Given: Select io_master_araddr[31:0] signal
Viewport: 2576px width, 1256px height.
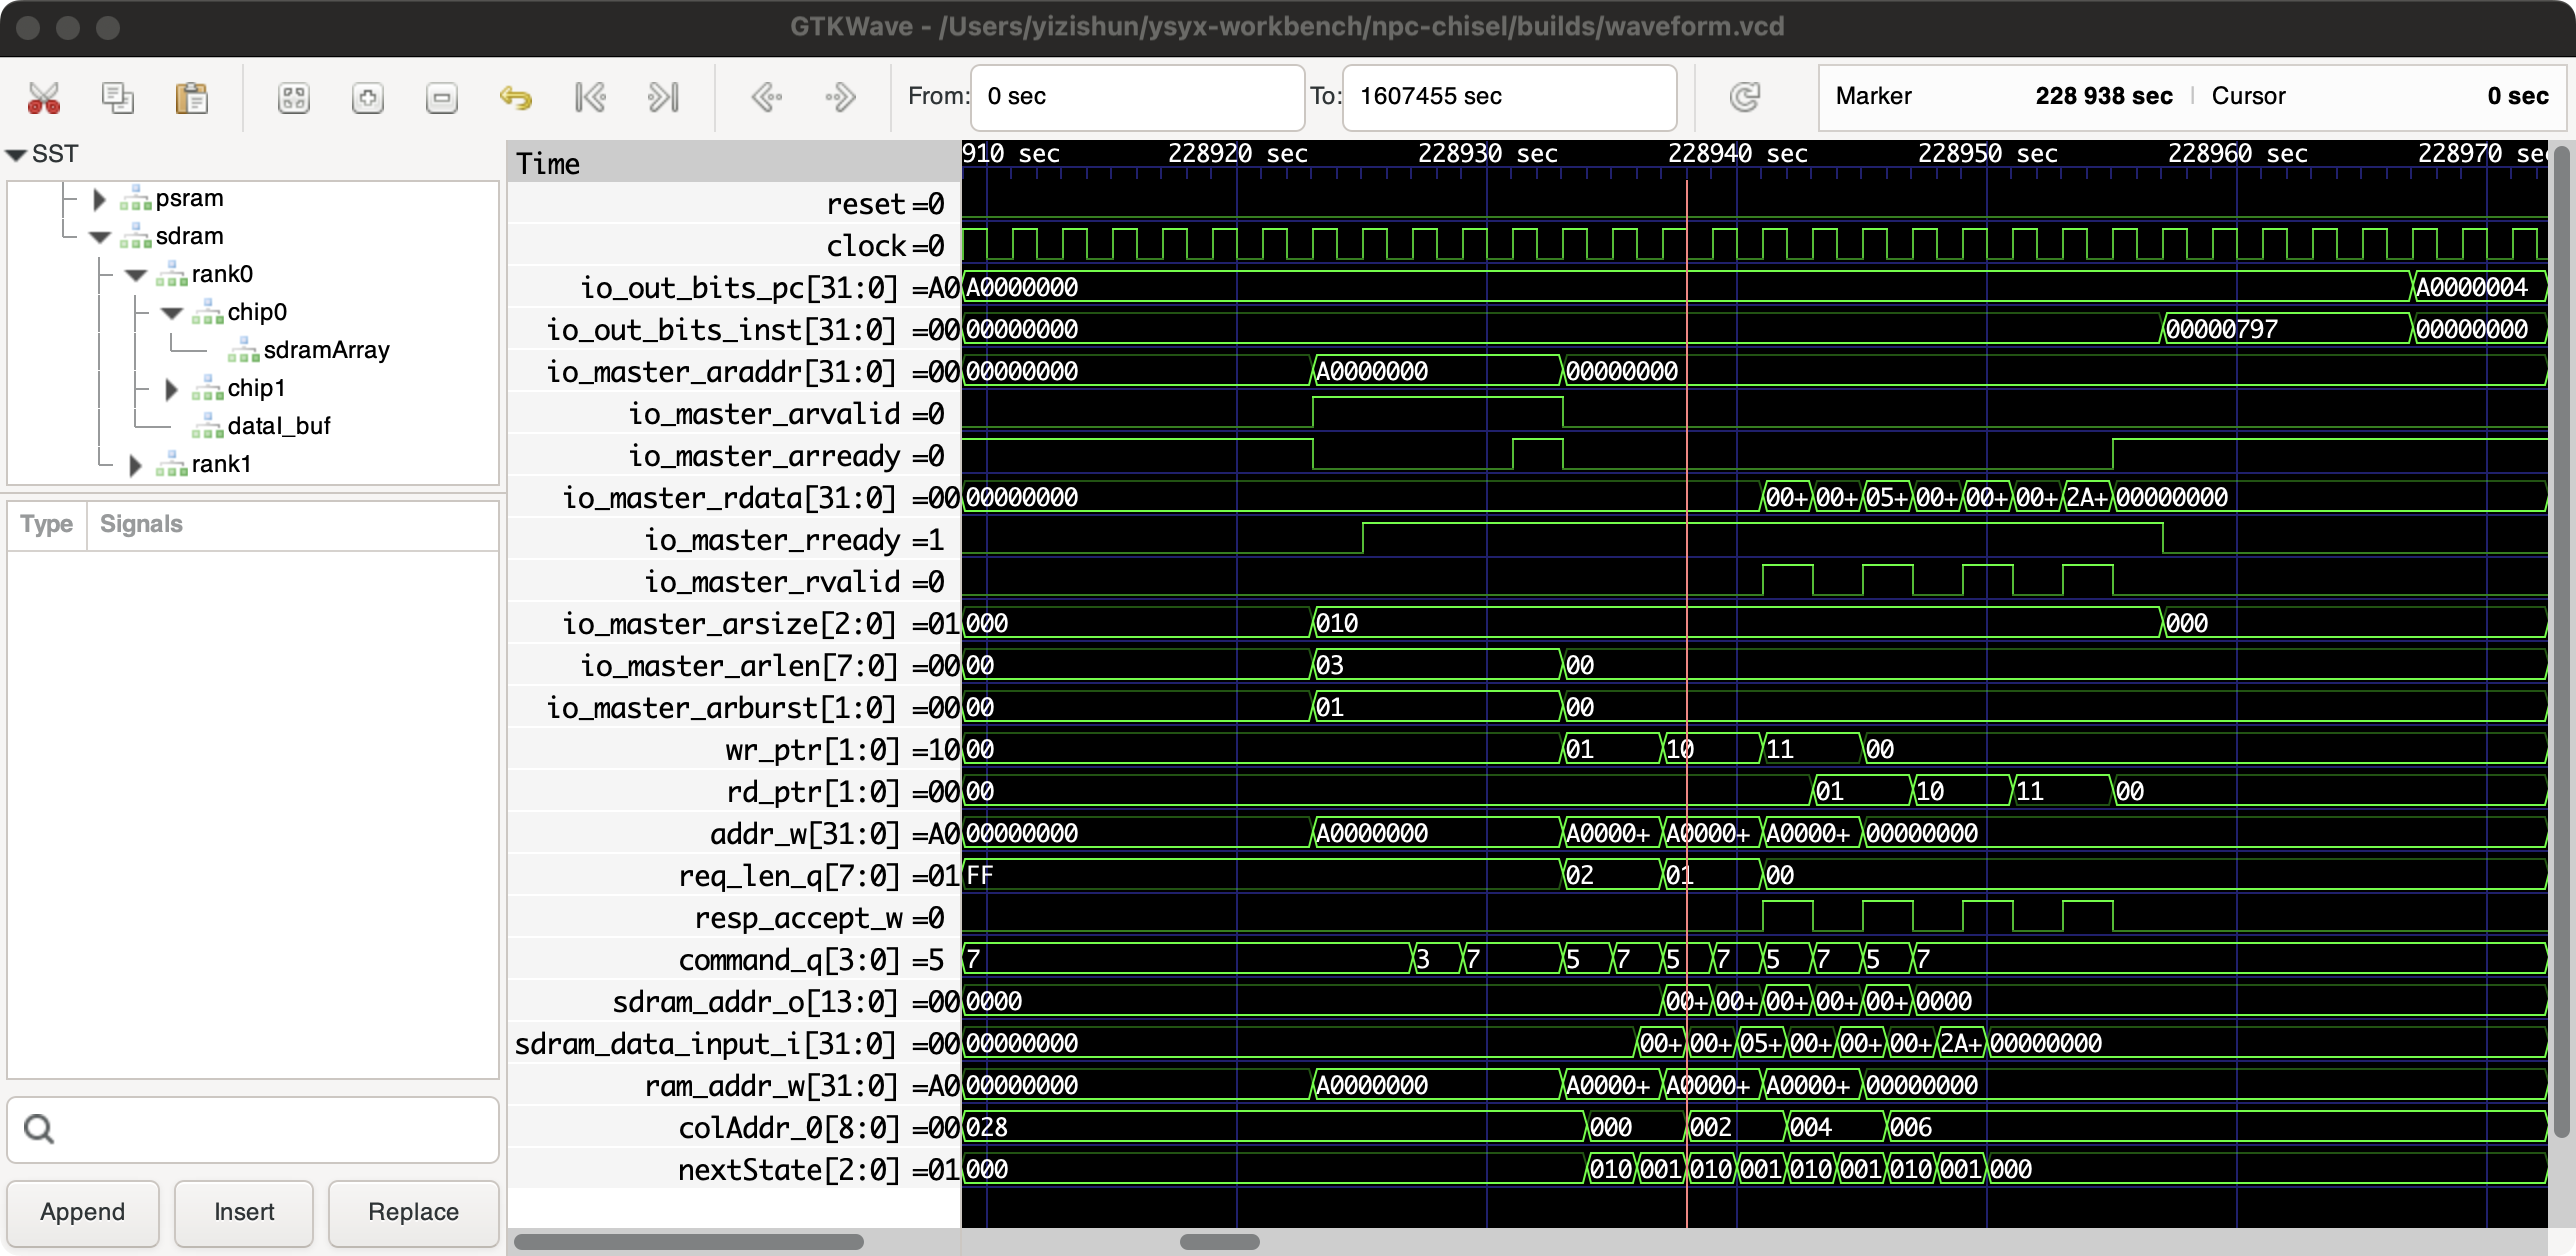Looking at the screenshot, I should 734,372.
